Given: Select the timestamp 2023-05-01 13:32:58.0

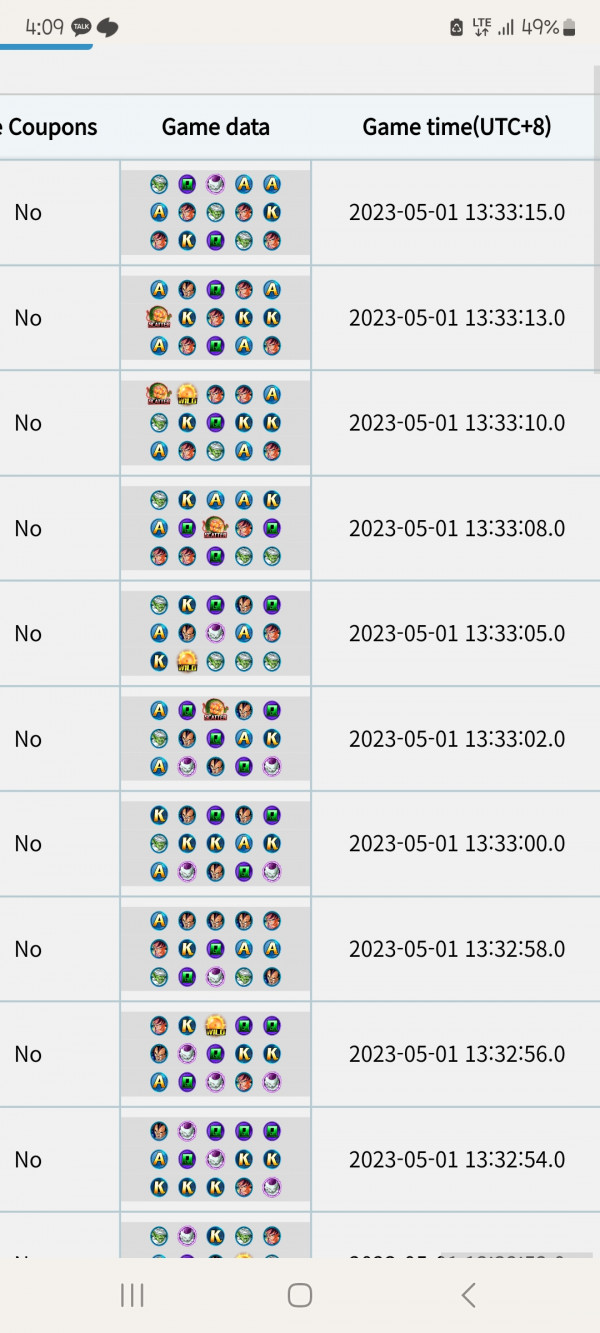Looking at the screenshot, I should 456,949.
